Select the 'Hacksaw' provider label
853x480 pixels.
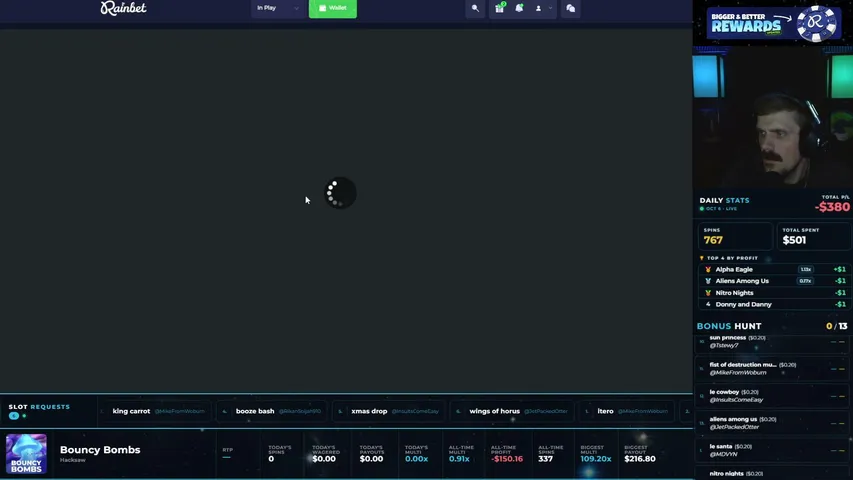[73, 460]
